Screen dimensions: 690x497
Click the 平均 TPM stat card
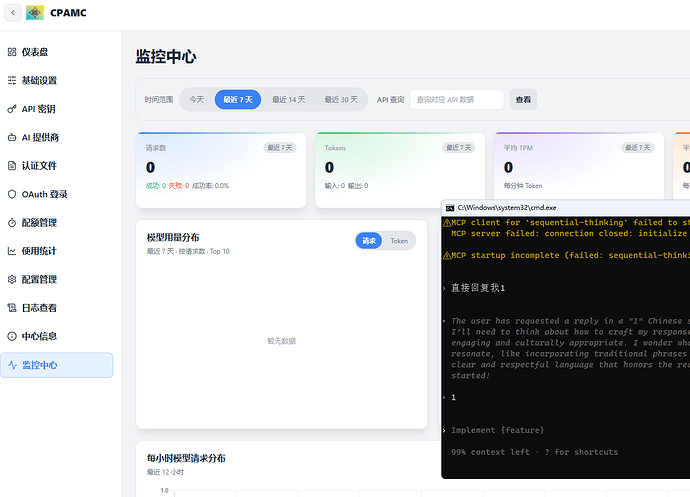(579, 166)
